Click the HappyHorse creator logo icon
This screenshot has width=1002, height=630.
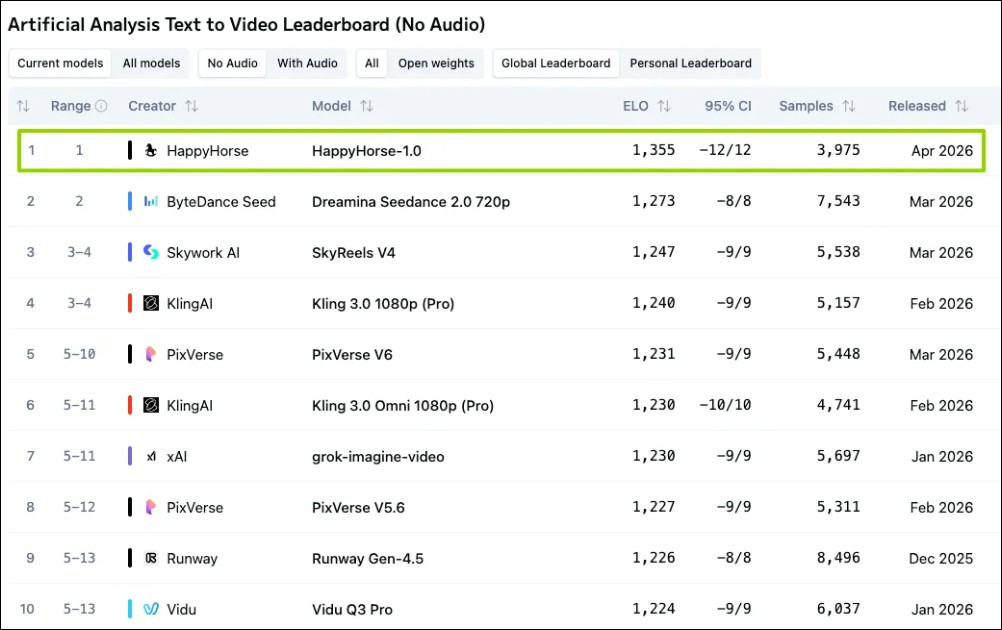click(151, 151)
